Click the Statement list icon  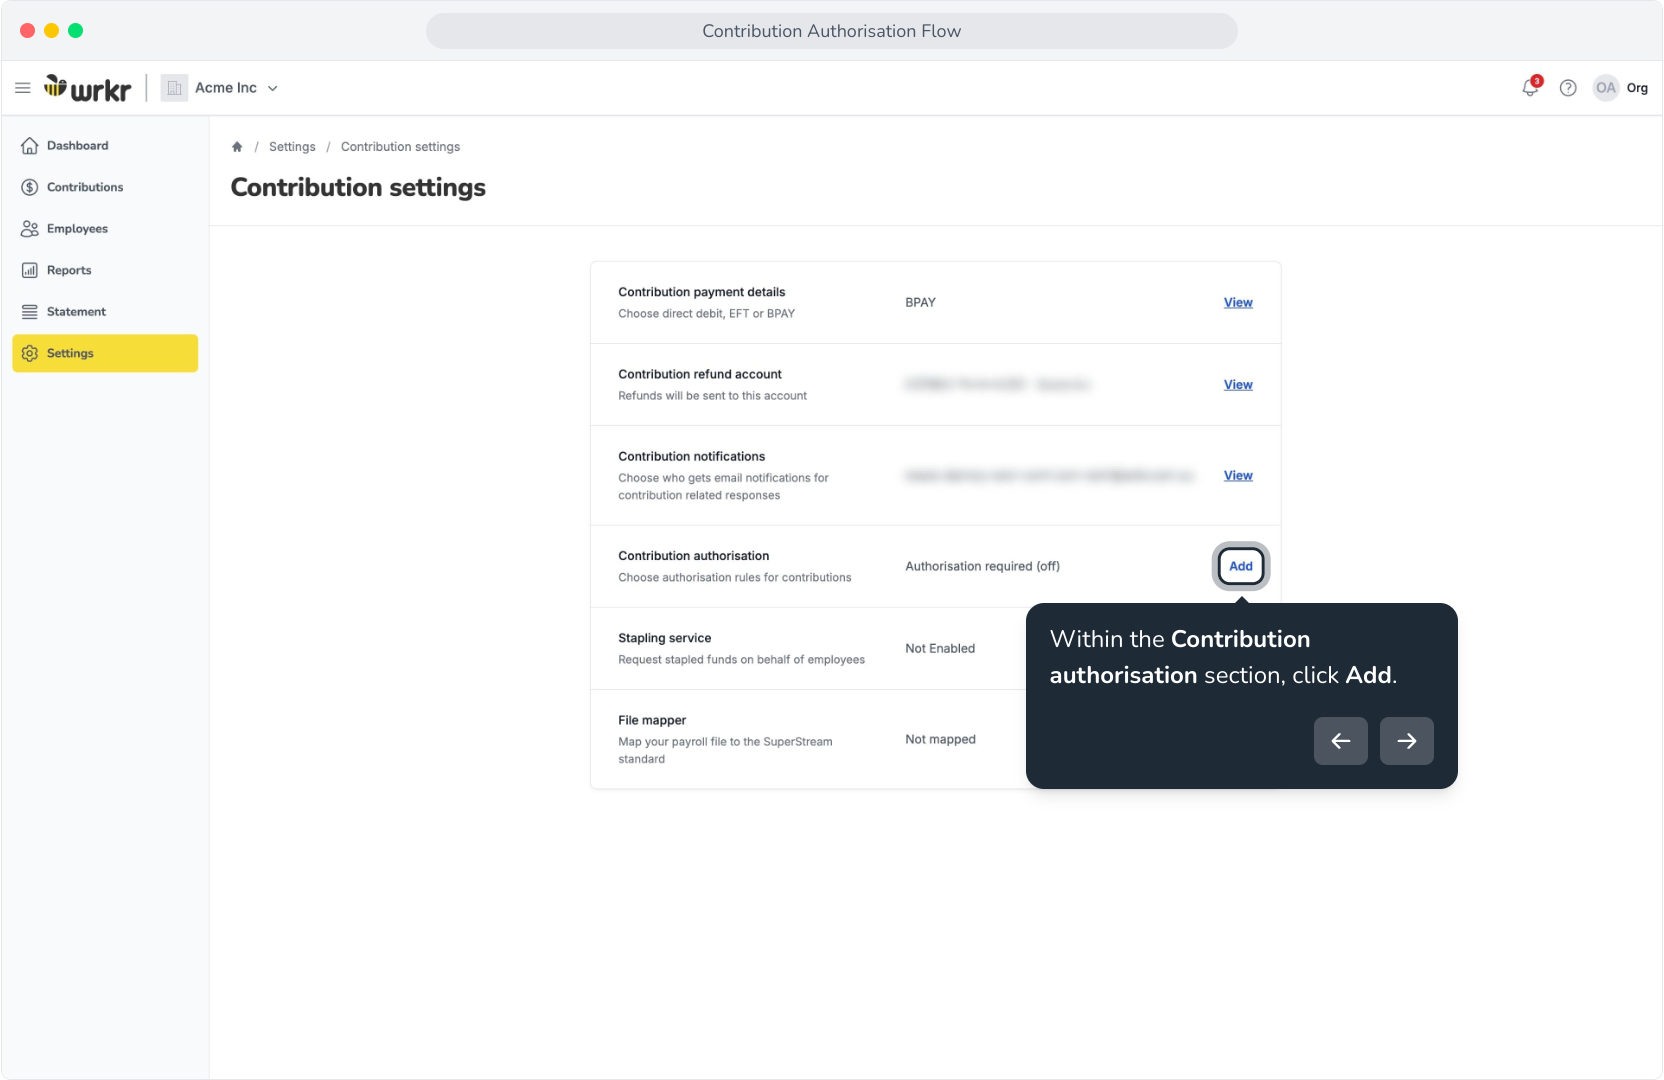tap(30, 312)
